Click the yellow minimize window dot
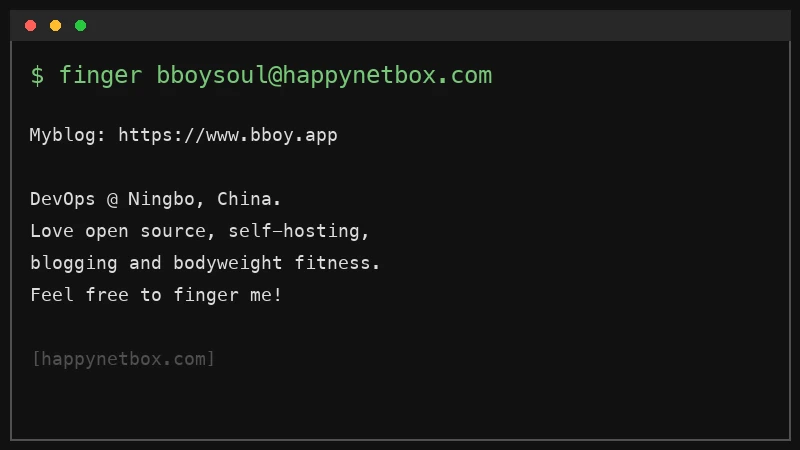The image size is (800, 450). click(56, 26)
